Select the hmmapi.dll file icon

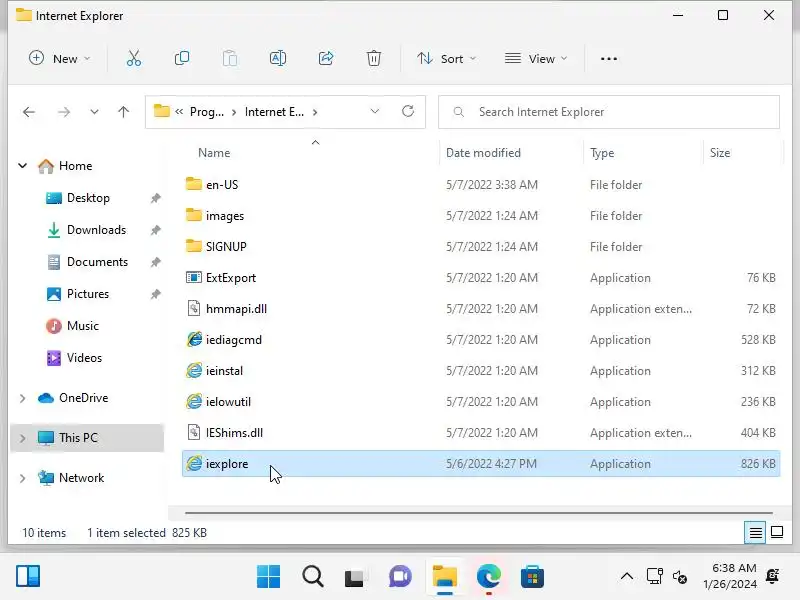(x=194, y=308)
